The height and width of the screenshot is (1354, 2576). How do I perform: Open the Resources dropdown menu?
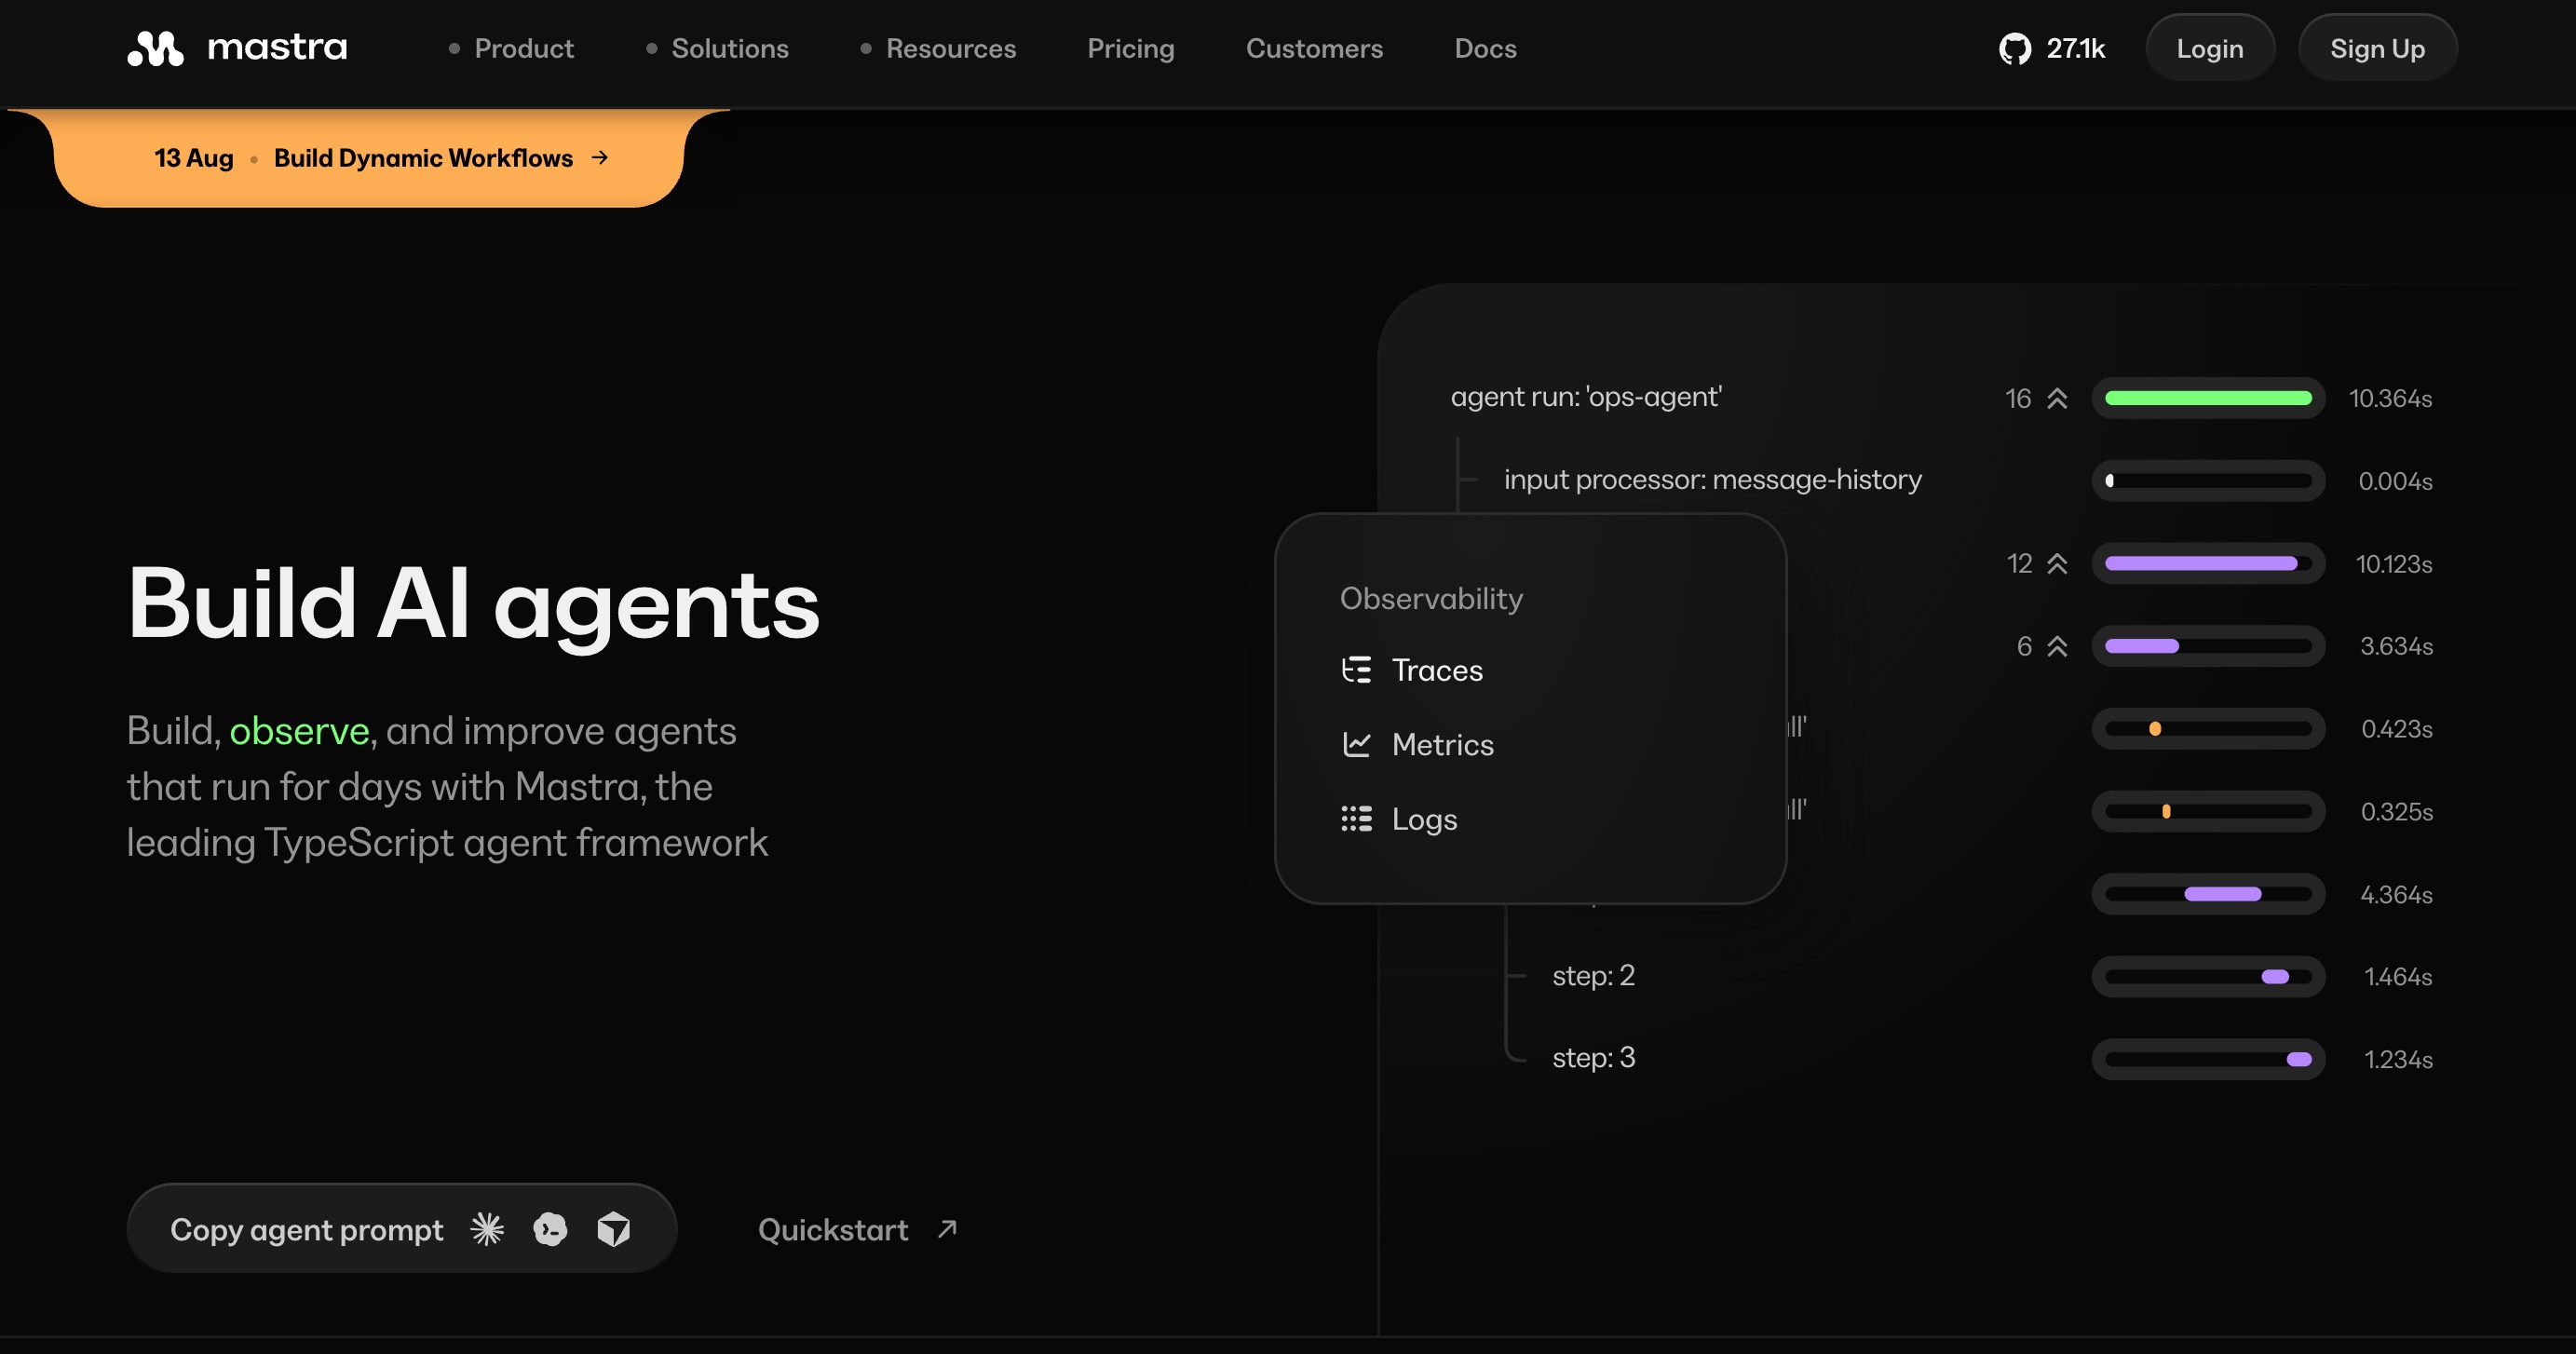[x=938, y=48]
